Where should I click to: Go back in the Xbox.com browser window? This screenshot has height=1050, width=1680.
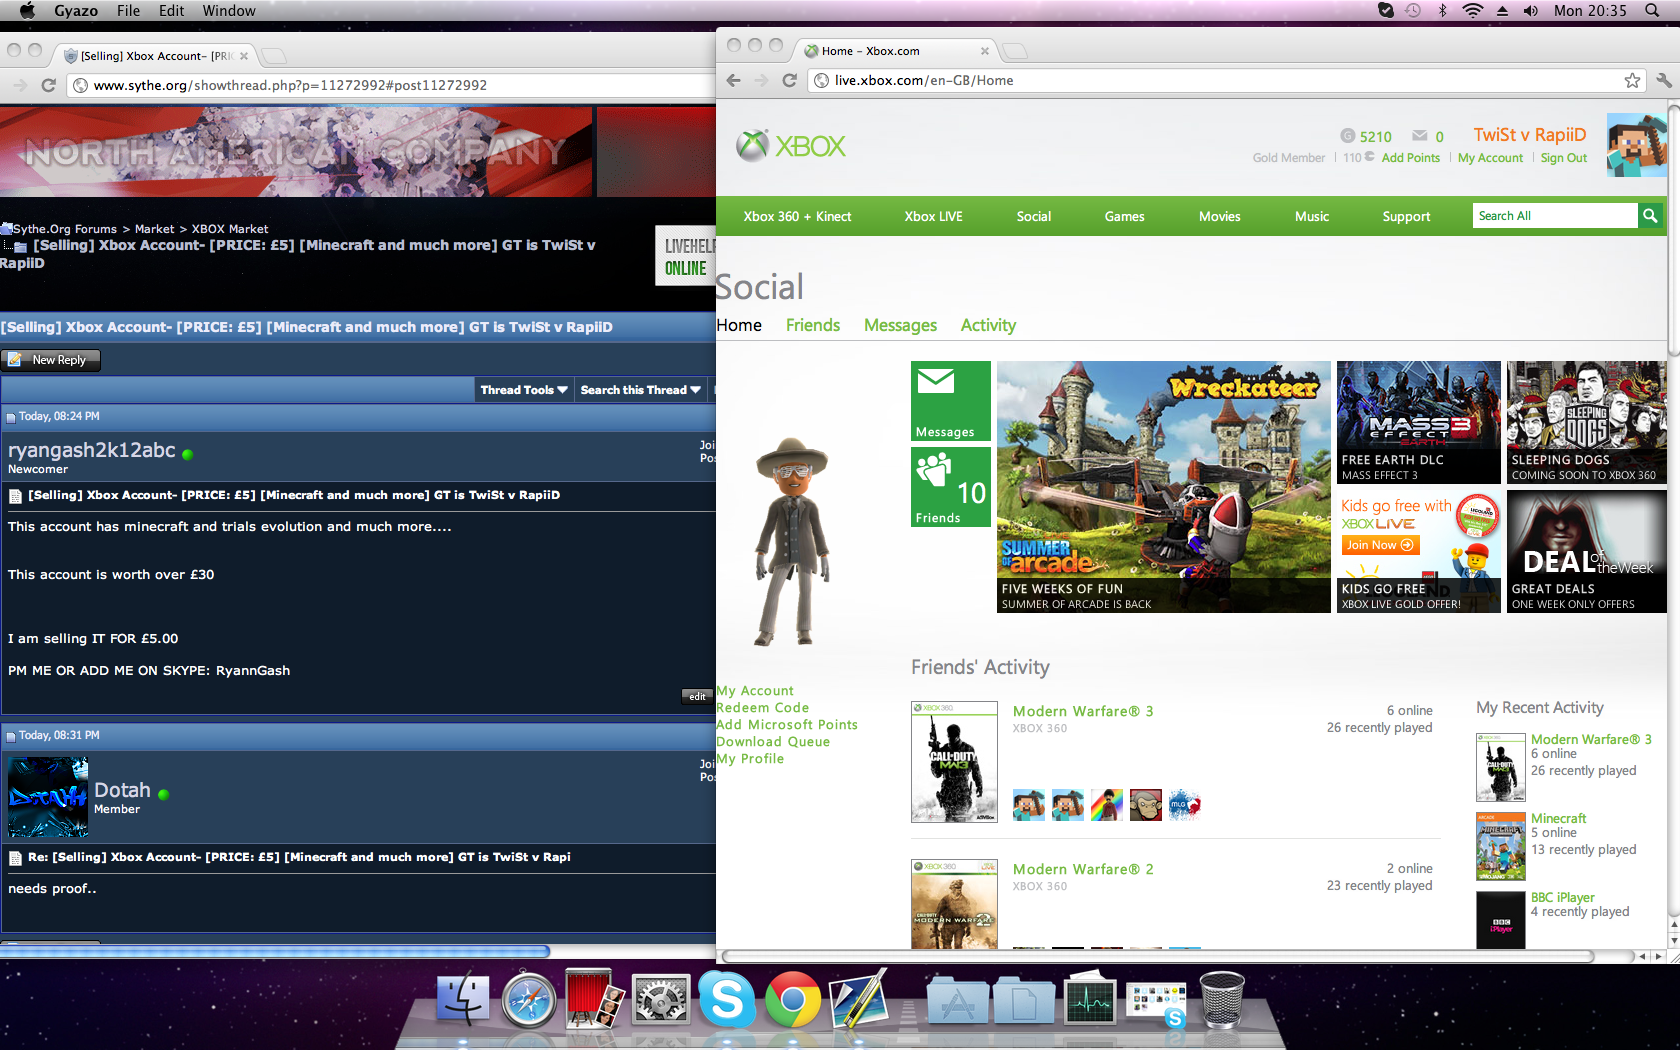[x=733, y=80]
